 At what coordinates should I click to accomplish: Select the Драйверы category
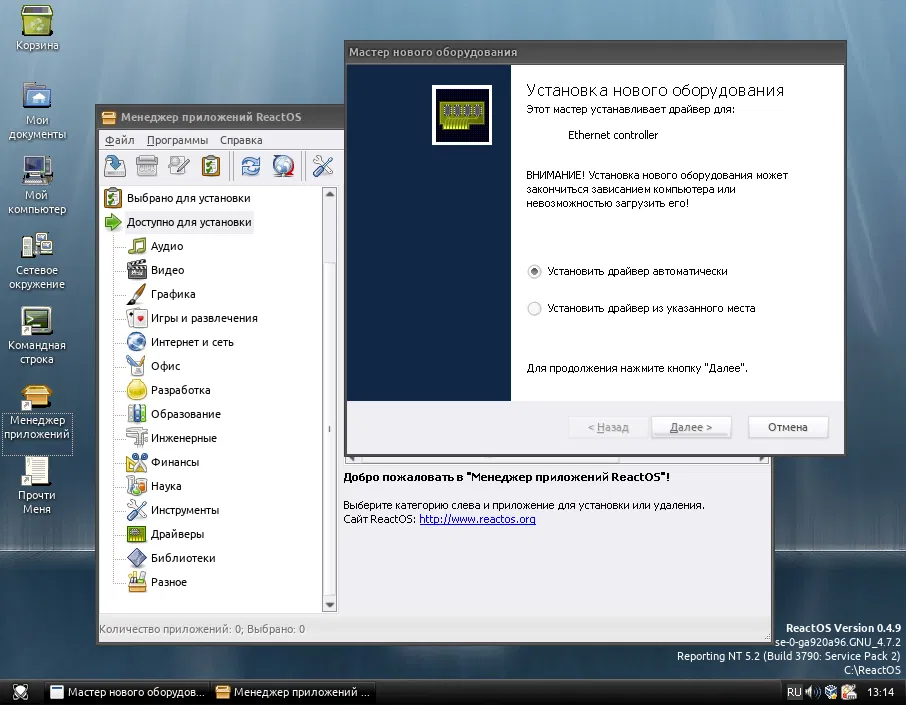point(177,534)
